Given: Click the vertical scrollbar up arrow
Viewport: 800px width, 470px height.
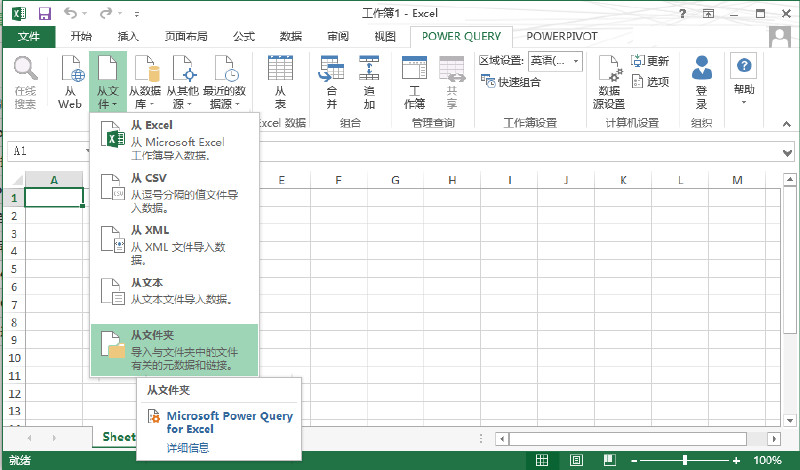Looking at the screenshot, I should click(789, 179).
